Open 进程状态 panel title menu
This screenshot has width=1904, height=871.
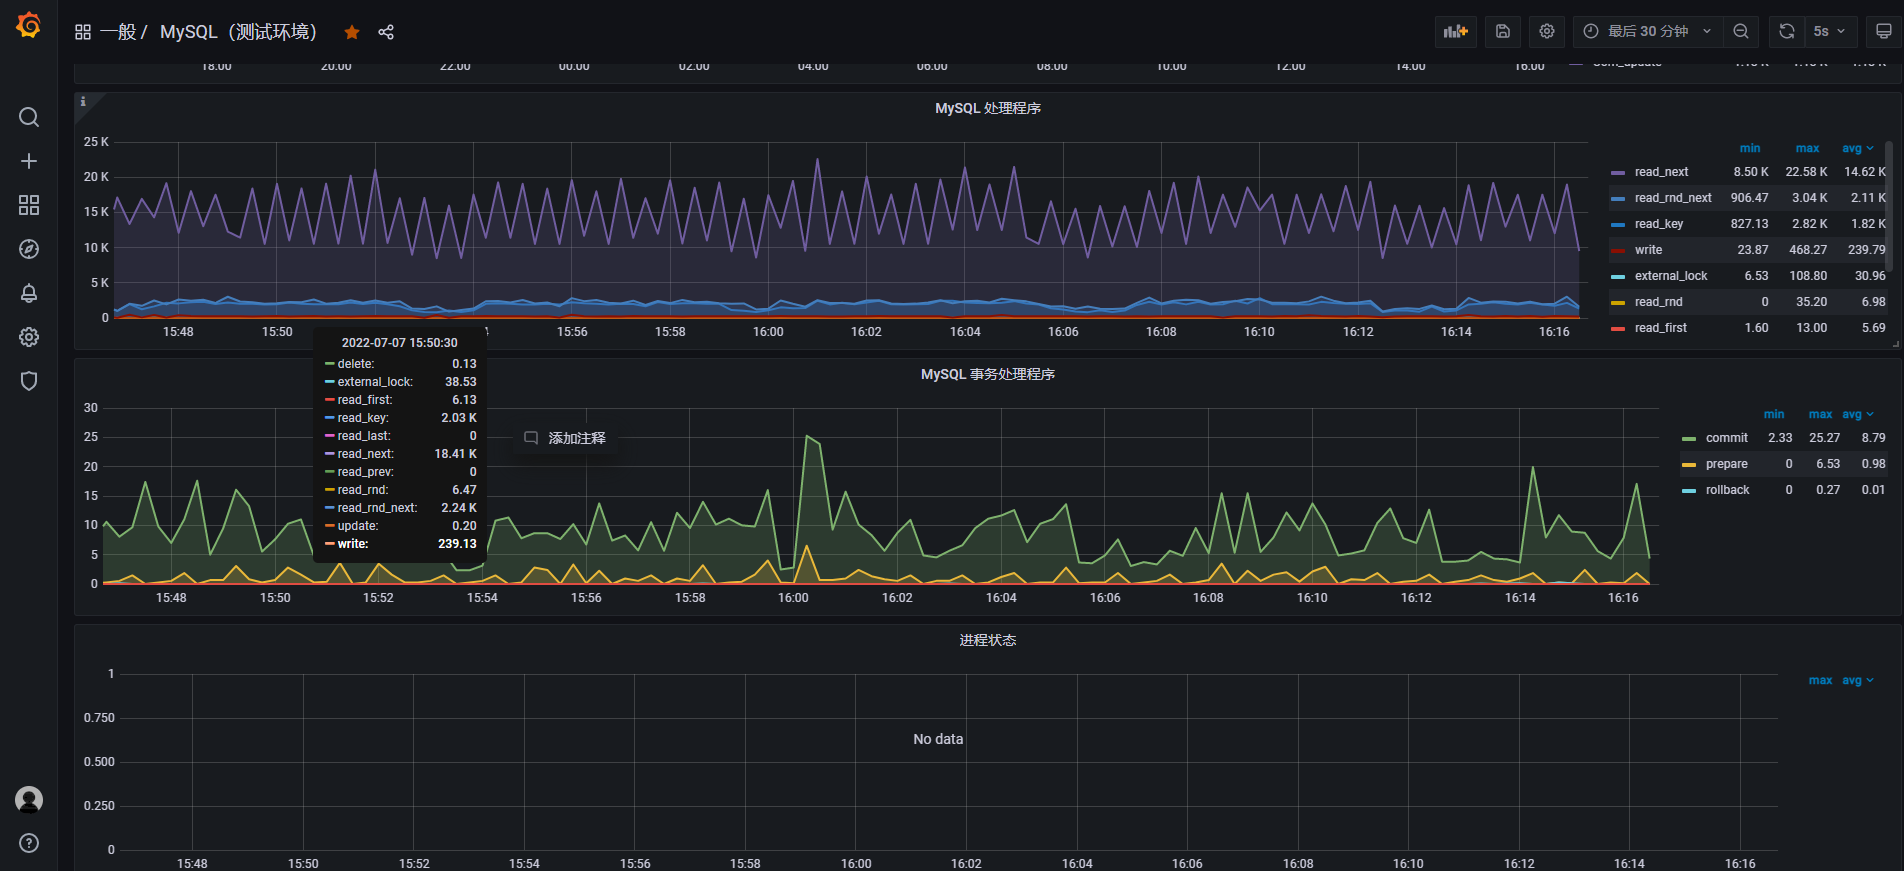pos(987,640)
